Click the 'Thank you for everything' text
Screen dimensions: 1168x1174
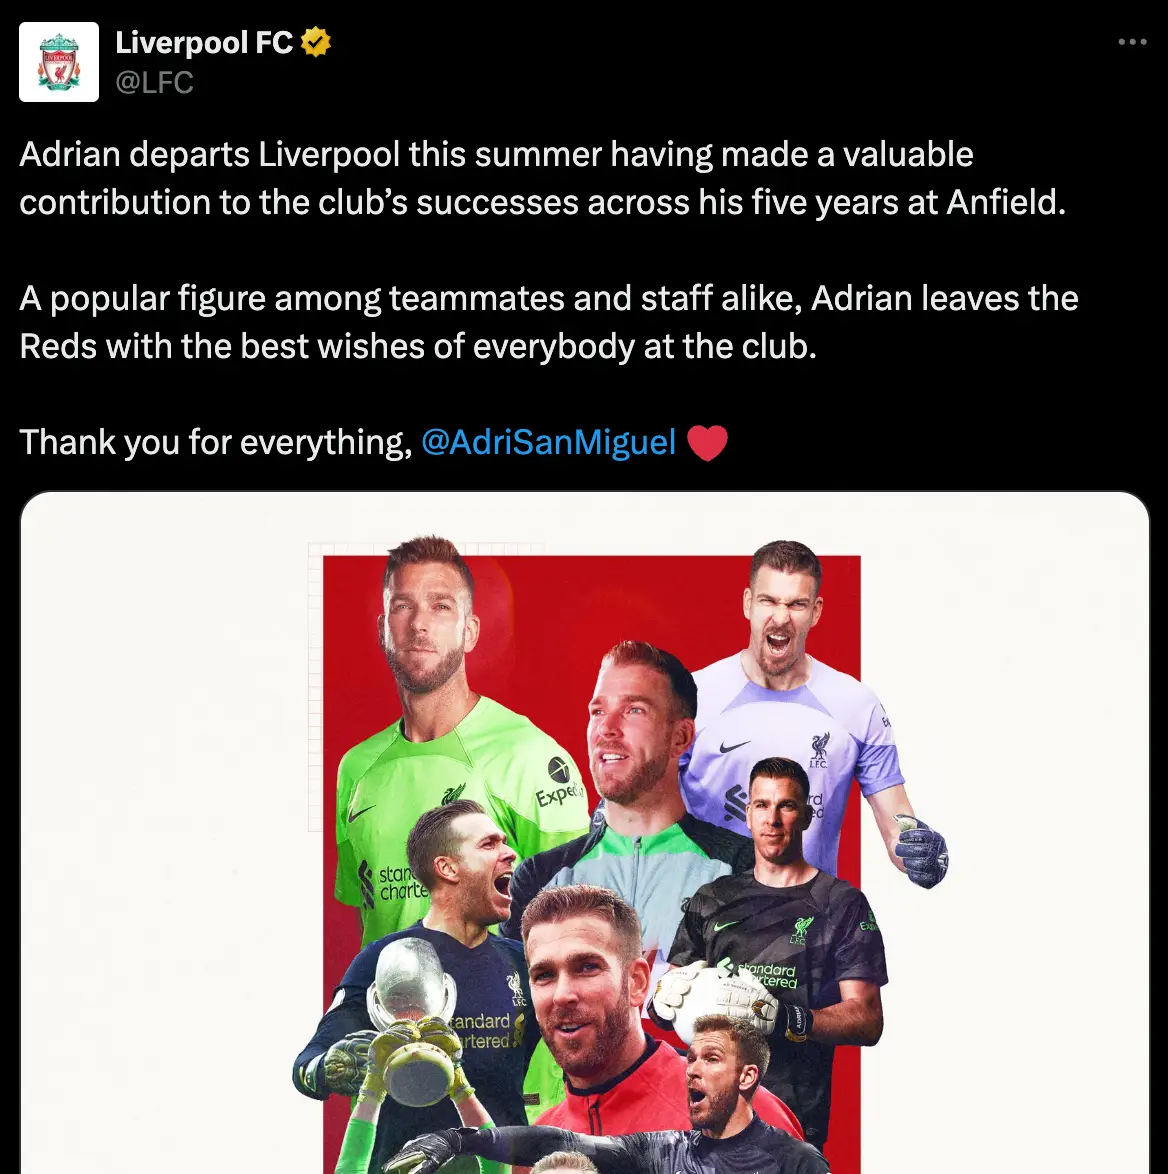[x=215, y=442]
